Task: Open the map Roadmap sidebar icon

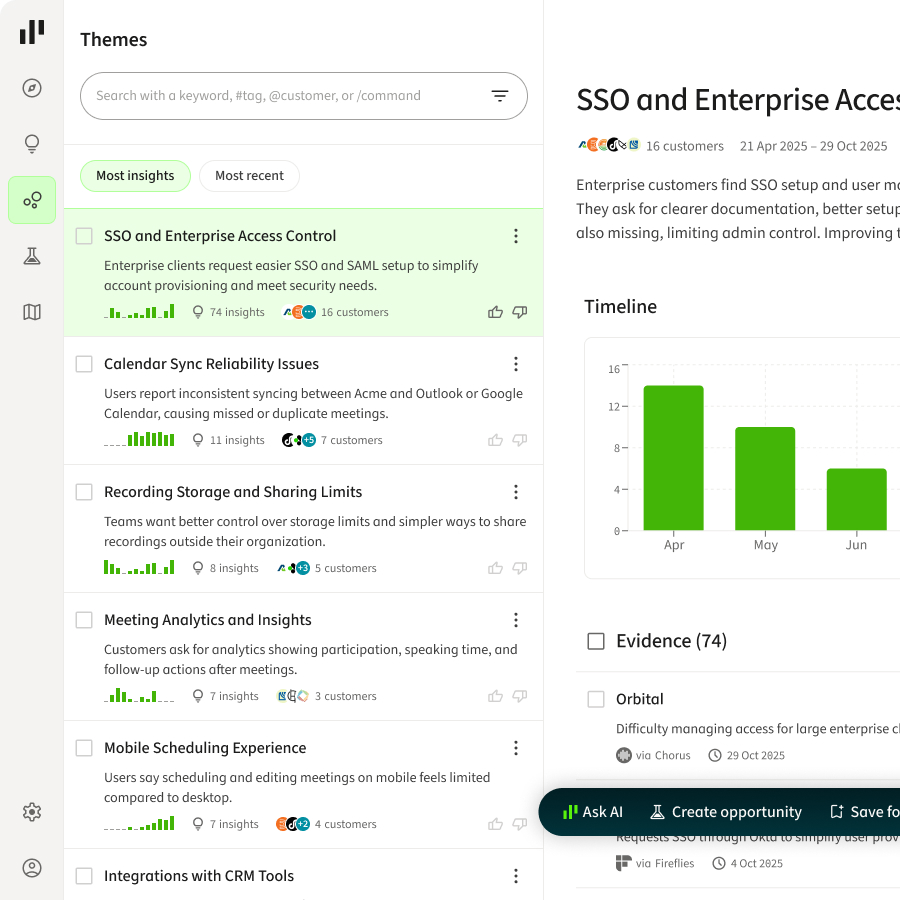Action: [32, 312]
